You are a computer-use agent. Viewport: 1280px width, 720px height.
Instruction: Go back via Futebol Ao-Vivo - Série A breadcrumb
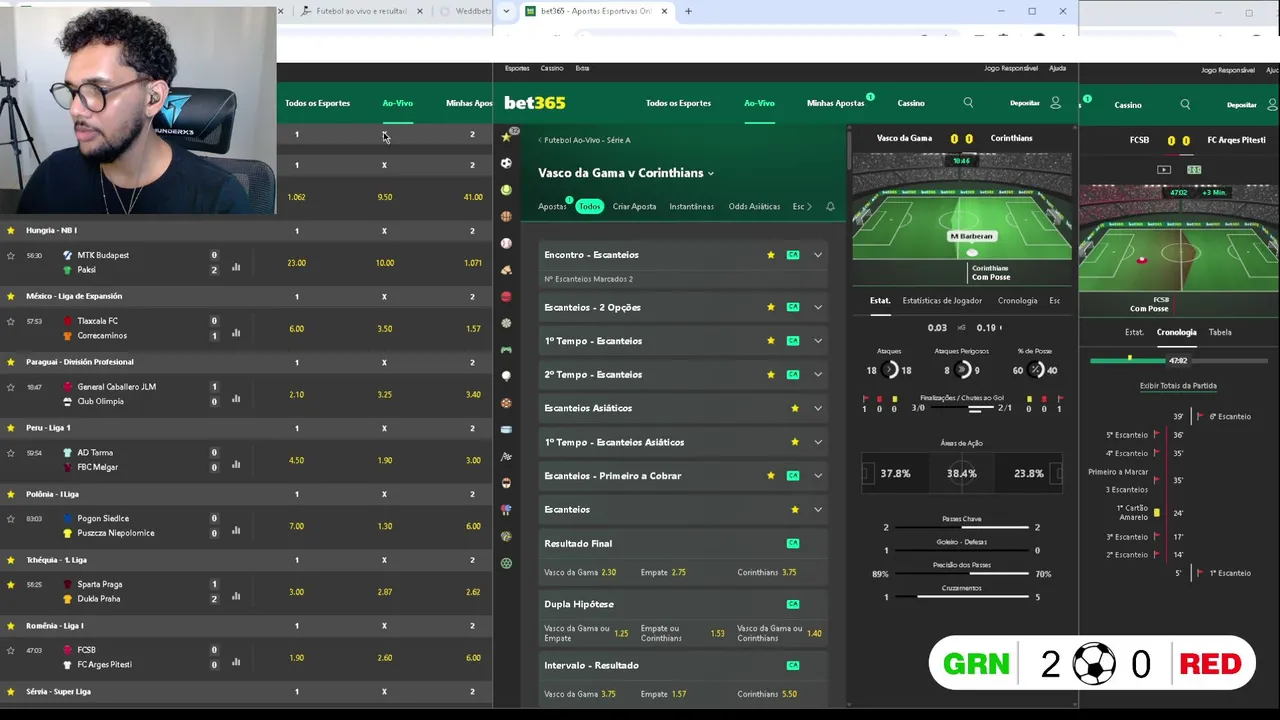click(x=584, y=140)
